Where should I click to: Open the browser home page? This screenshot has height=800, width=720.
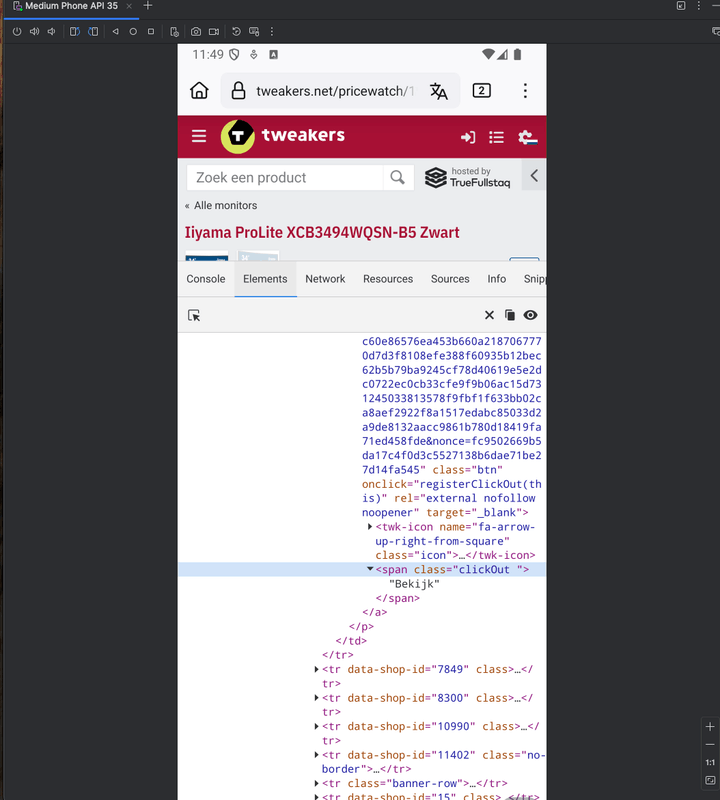pos(199,91)
